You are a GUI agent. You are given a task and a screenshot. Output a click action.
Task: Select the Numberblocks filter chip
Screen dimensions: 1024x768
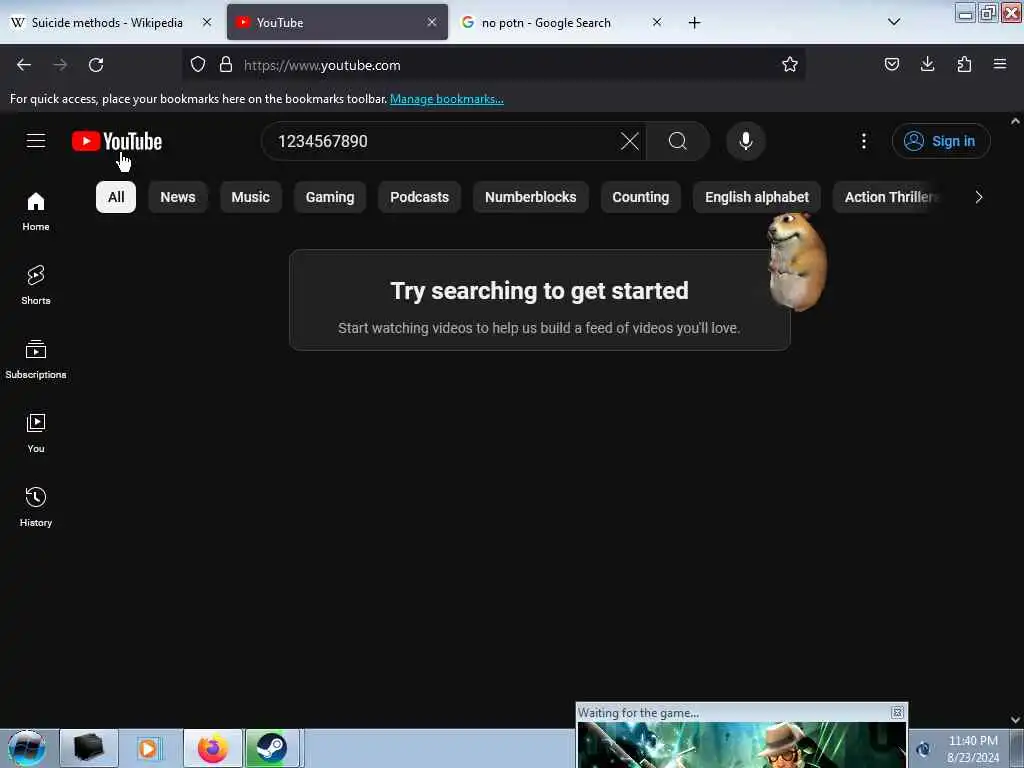coord(530,197)
